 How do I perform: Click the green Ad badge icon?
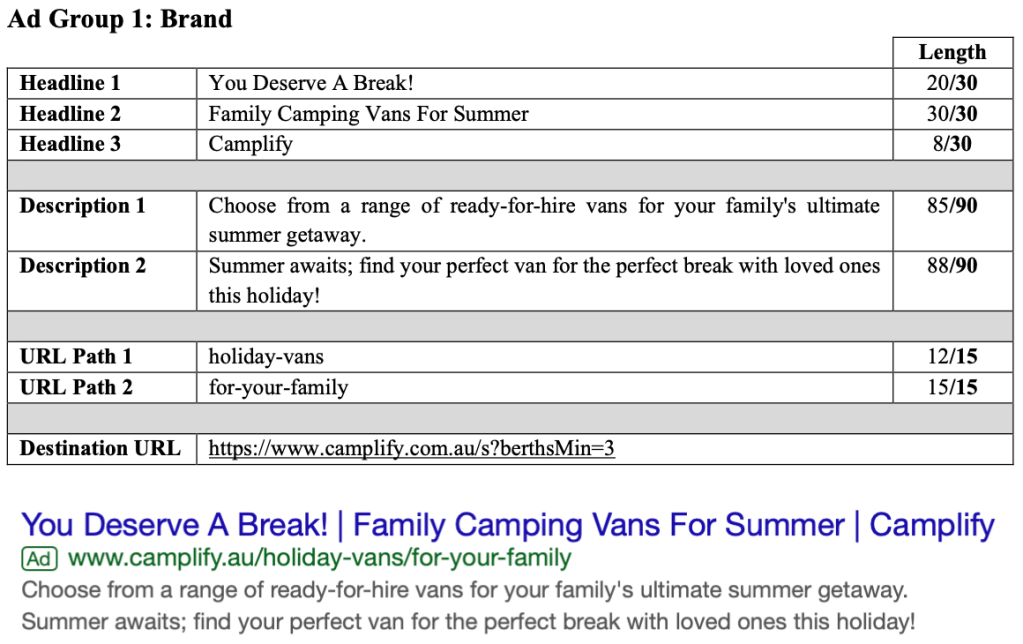pos(40,559)
